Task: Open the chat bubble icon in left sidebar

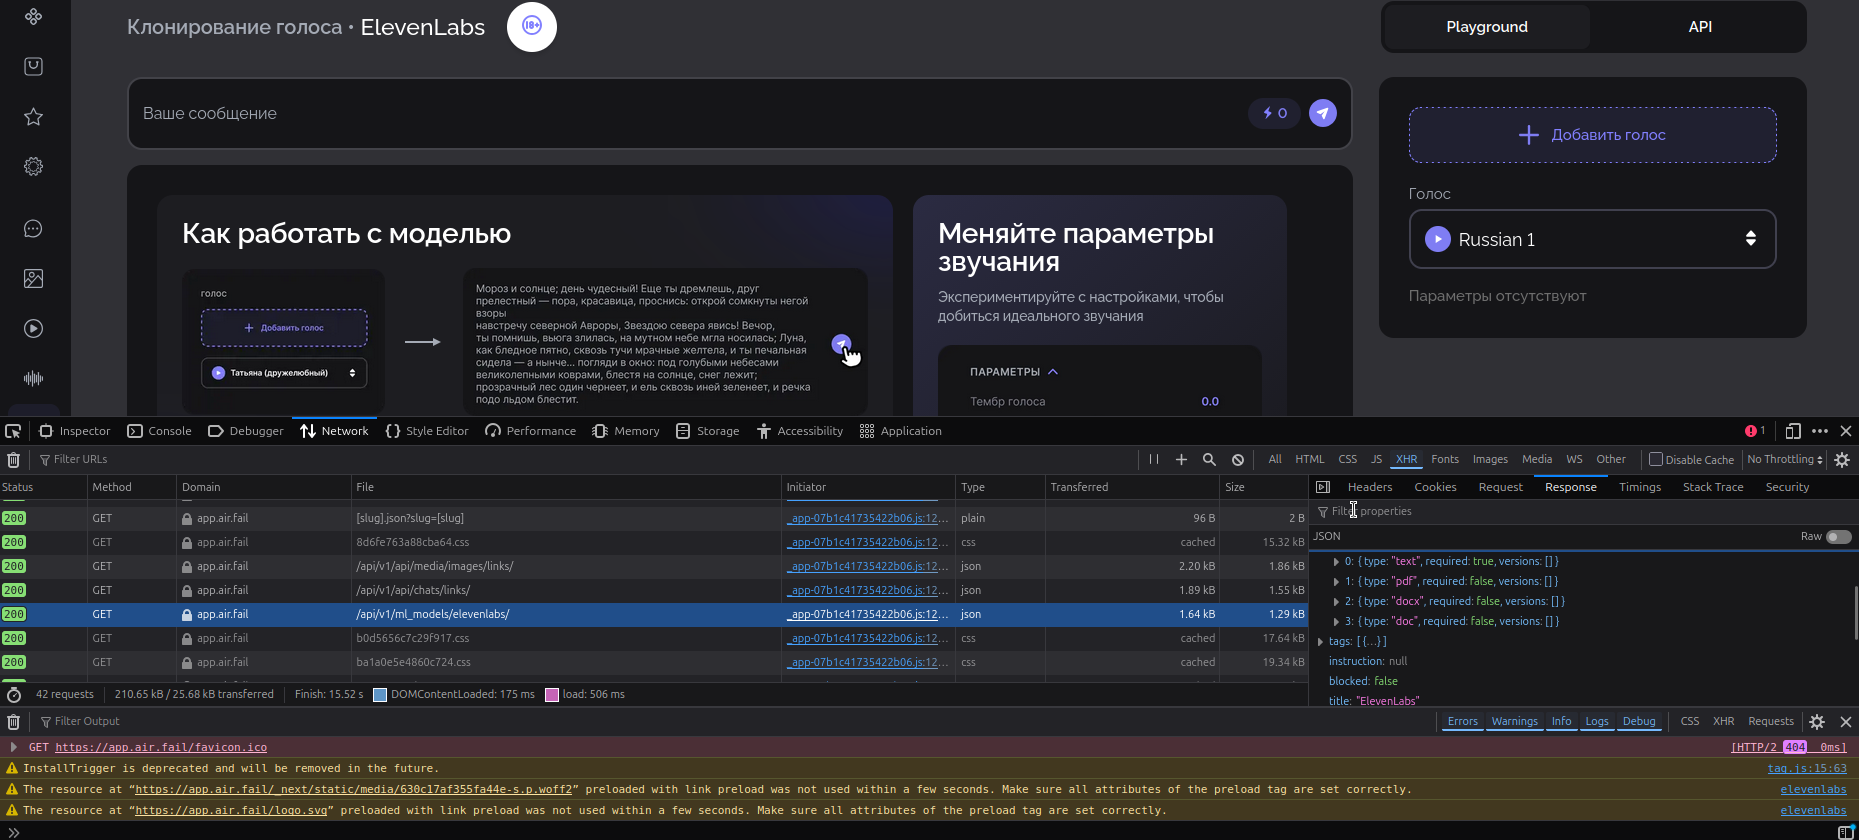Action: click(33, 229)
